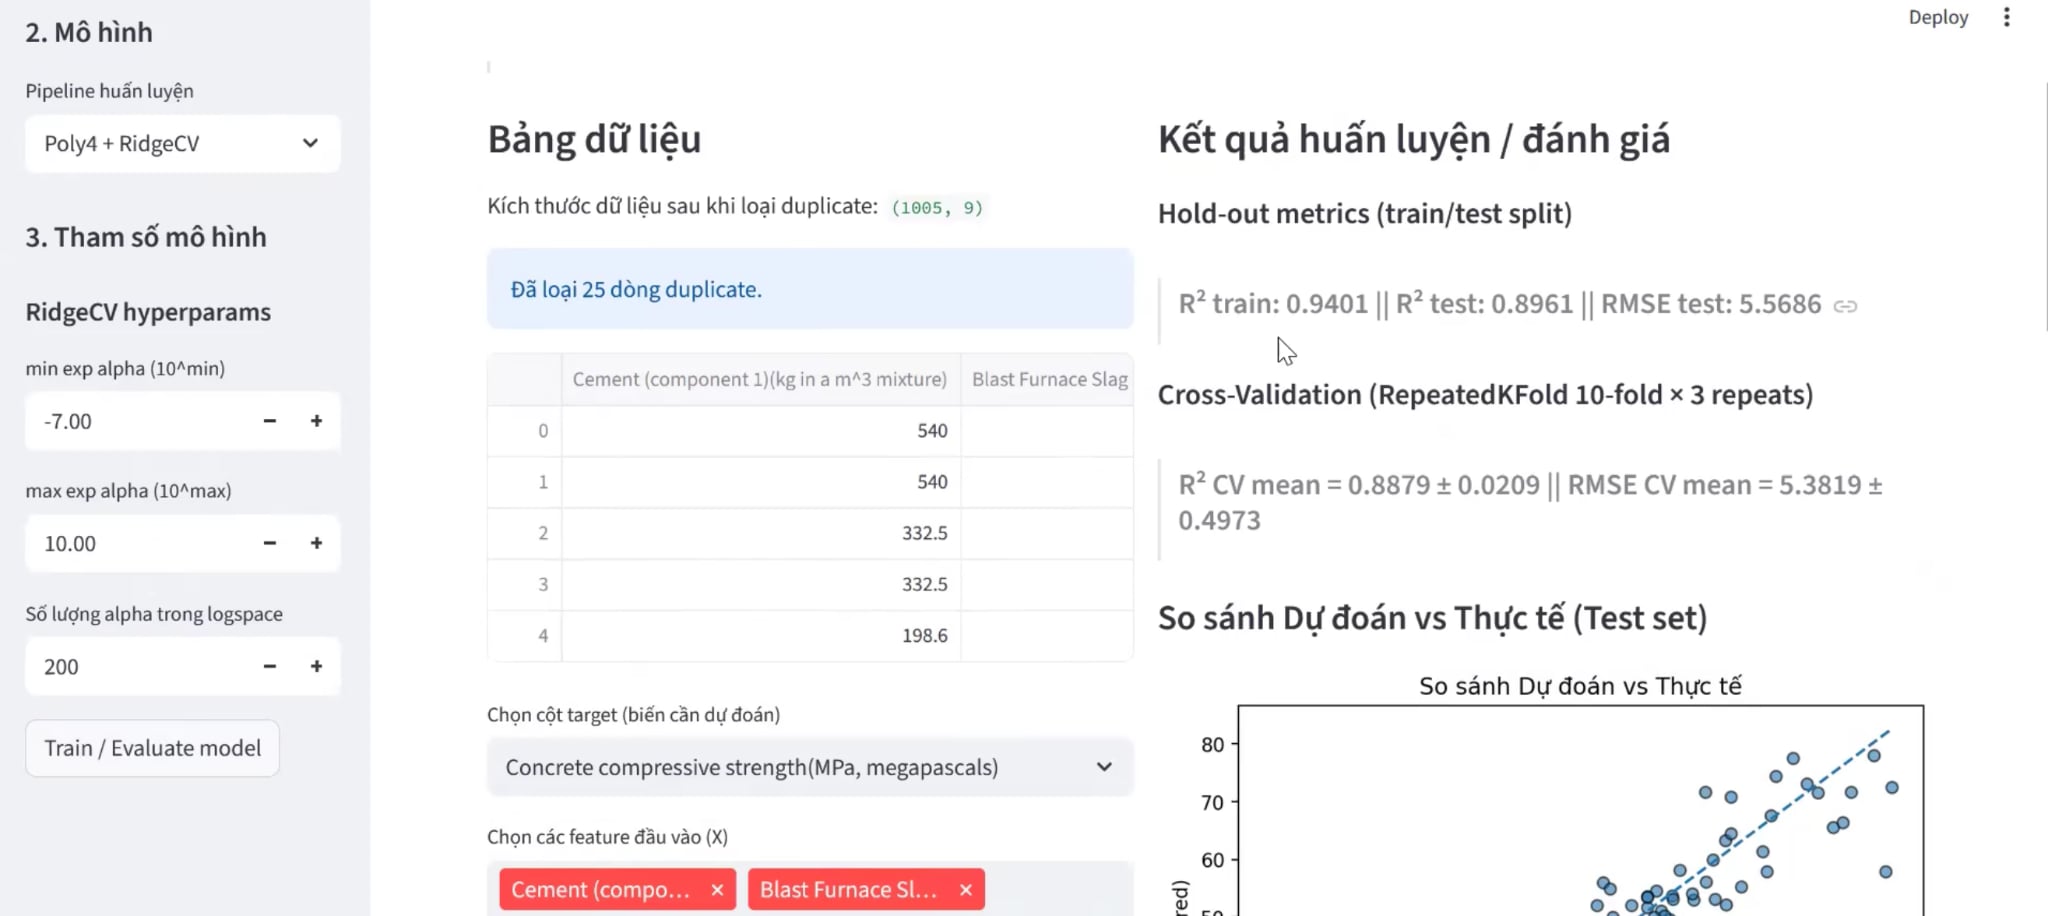
Task: Click the Train / Evaluate model button
Action: pyautogui.click(x=152, y=748)
